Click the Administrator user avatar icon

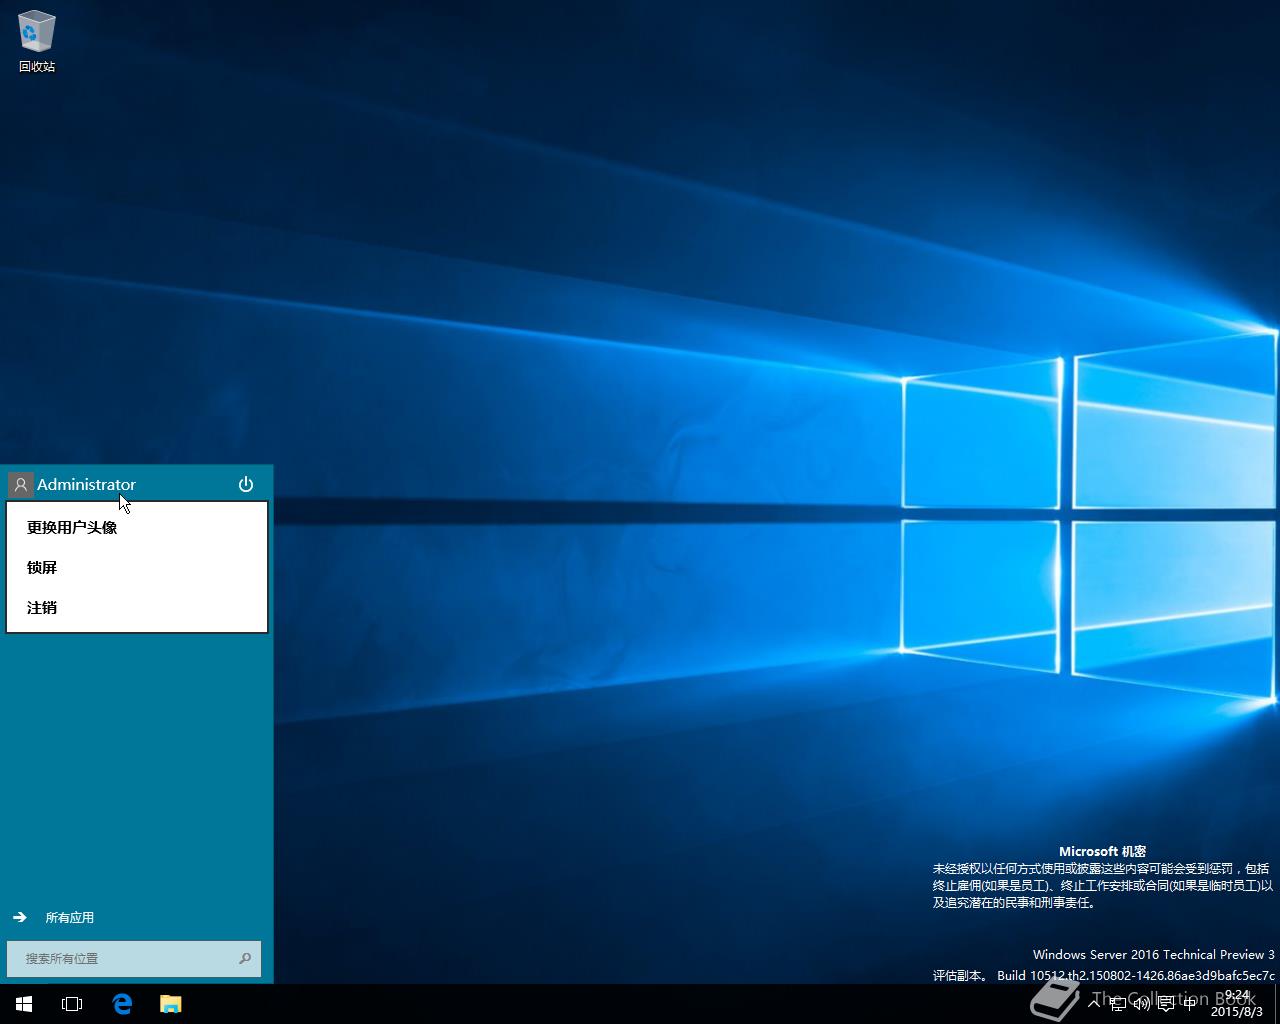click(x=20, y=485)
